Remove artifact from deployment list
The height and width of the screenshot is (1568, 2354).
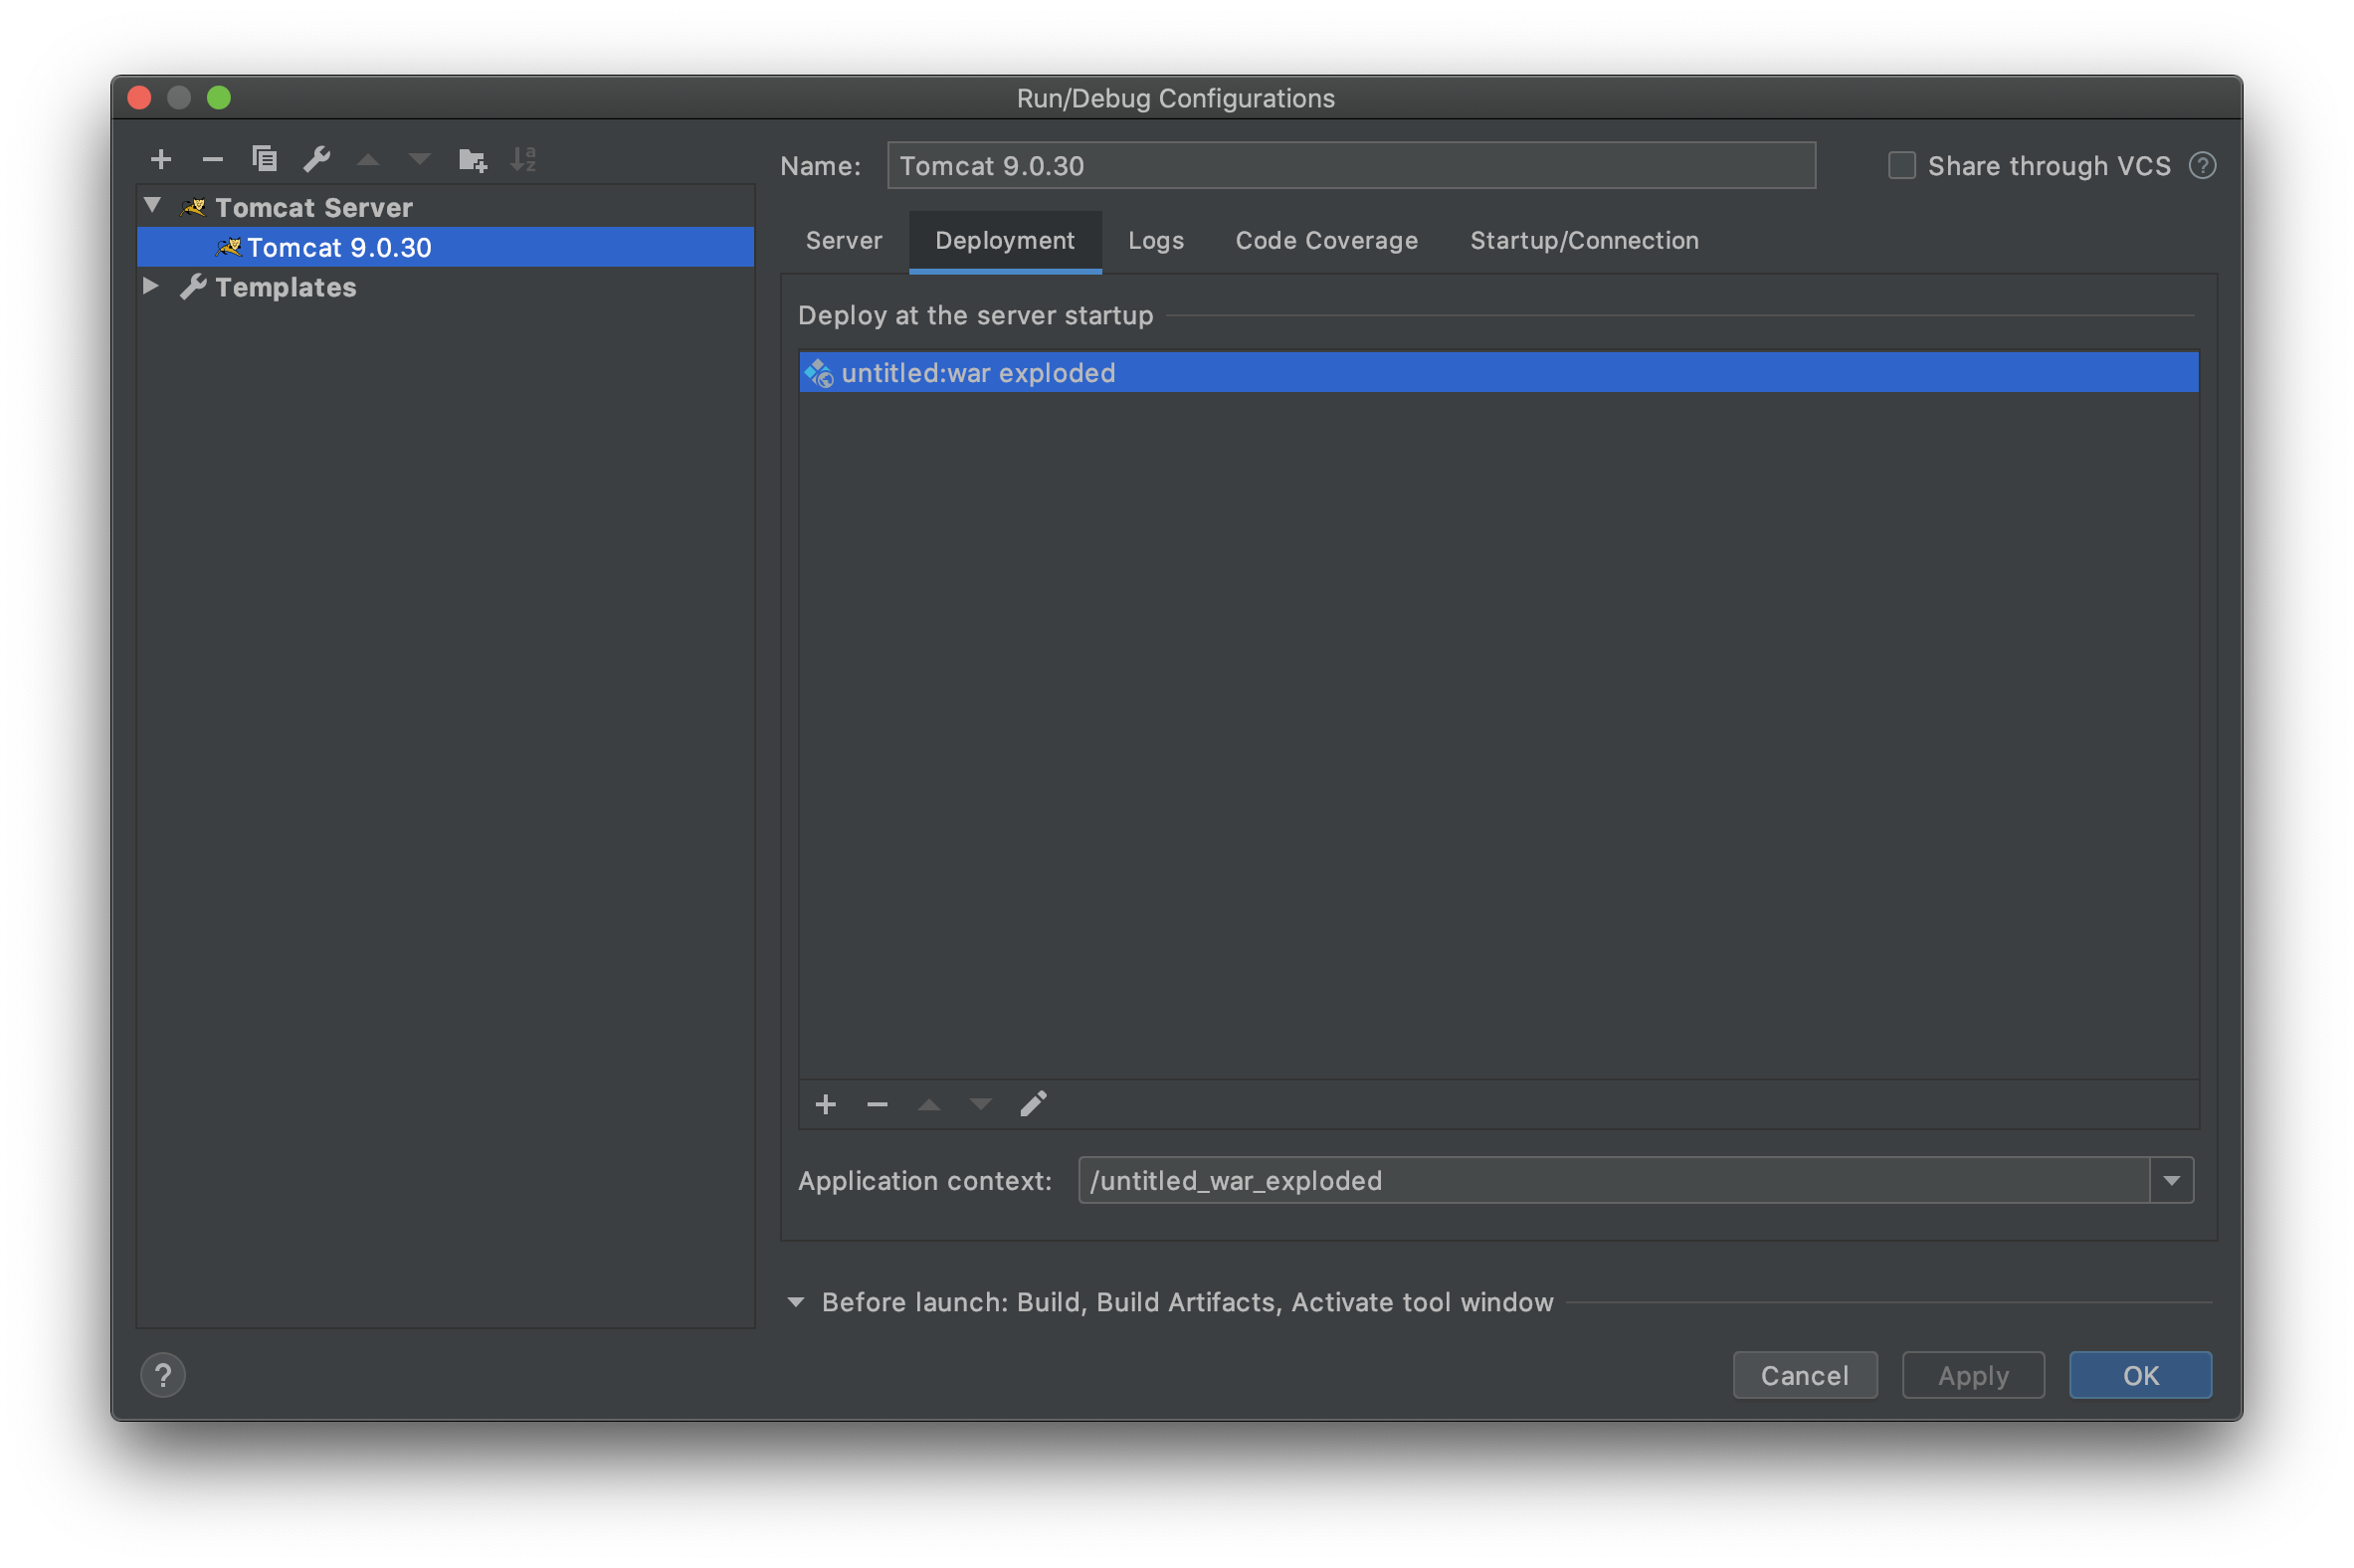(877, 1104)
